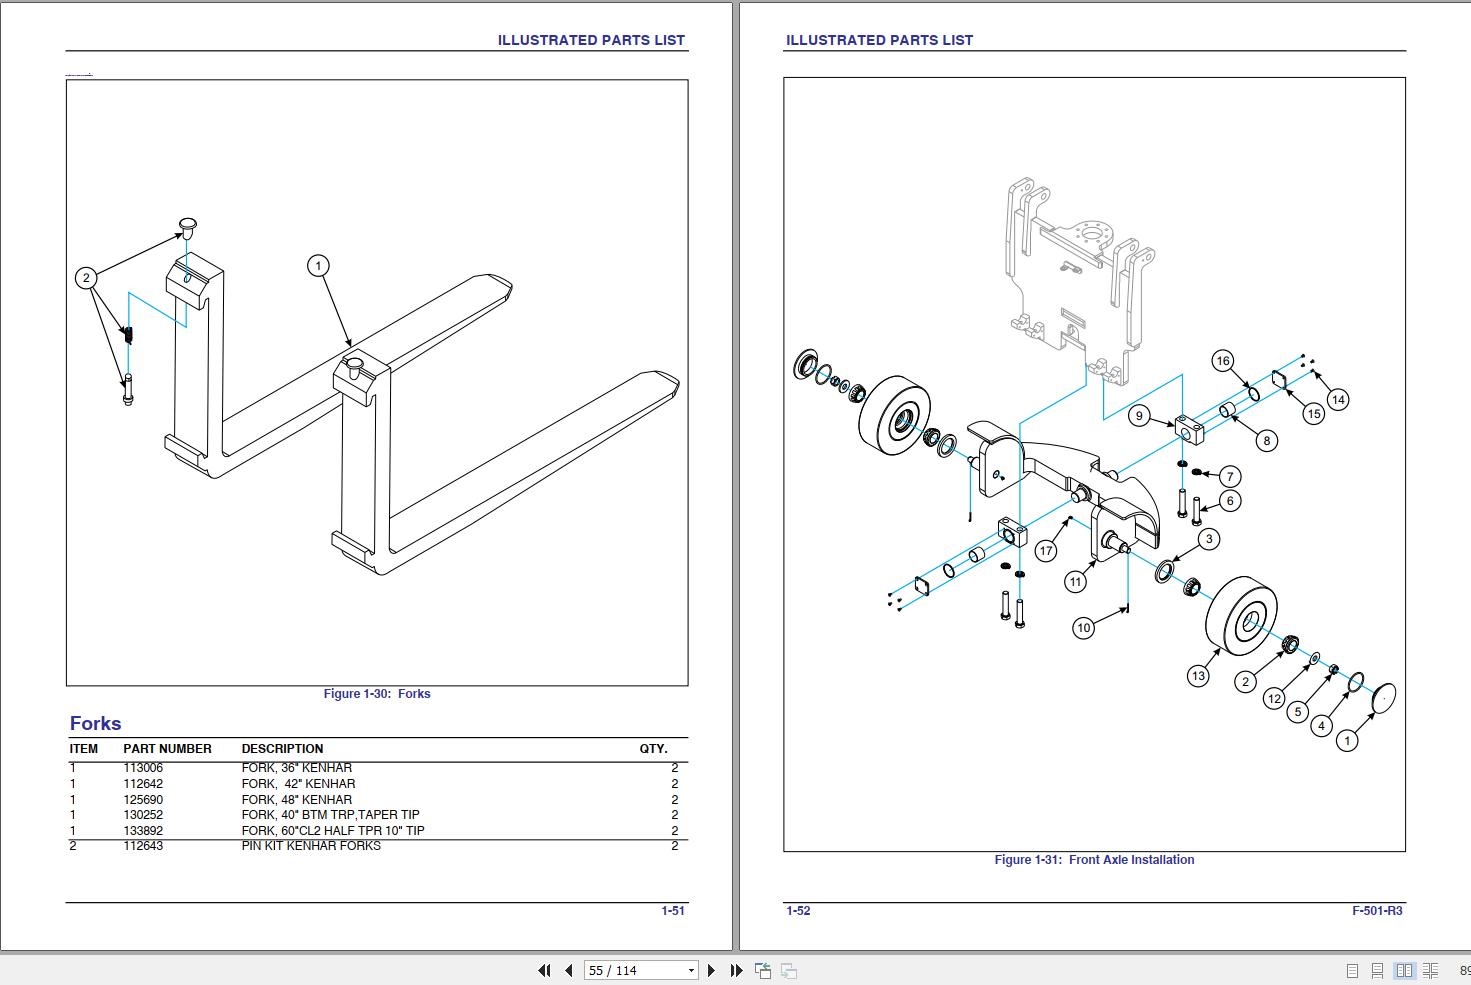1471x985 pixels.
Task: Click the page number field 55 / 114
Action: click(633, 970)
